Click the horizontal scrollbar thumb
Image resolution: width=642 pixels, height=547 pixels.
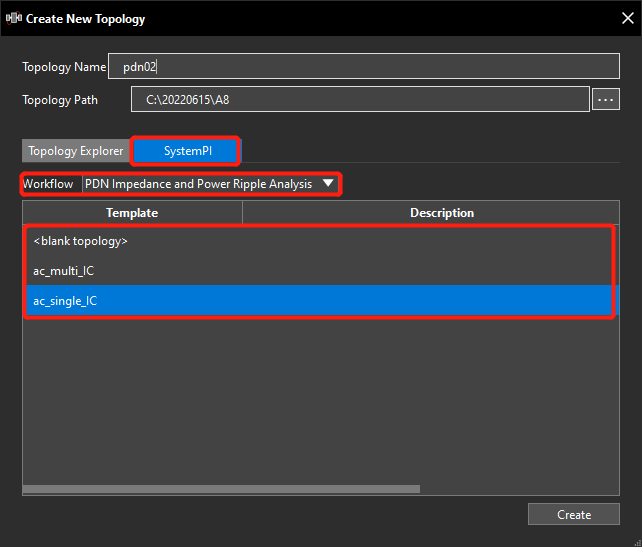[222, 489]
